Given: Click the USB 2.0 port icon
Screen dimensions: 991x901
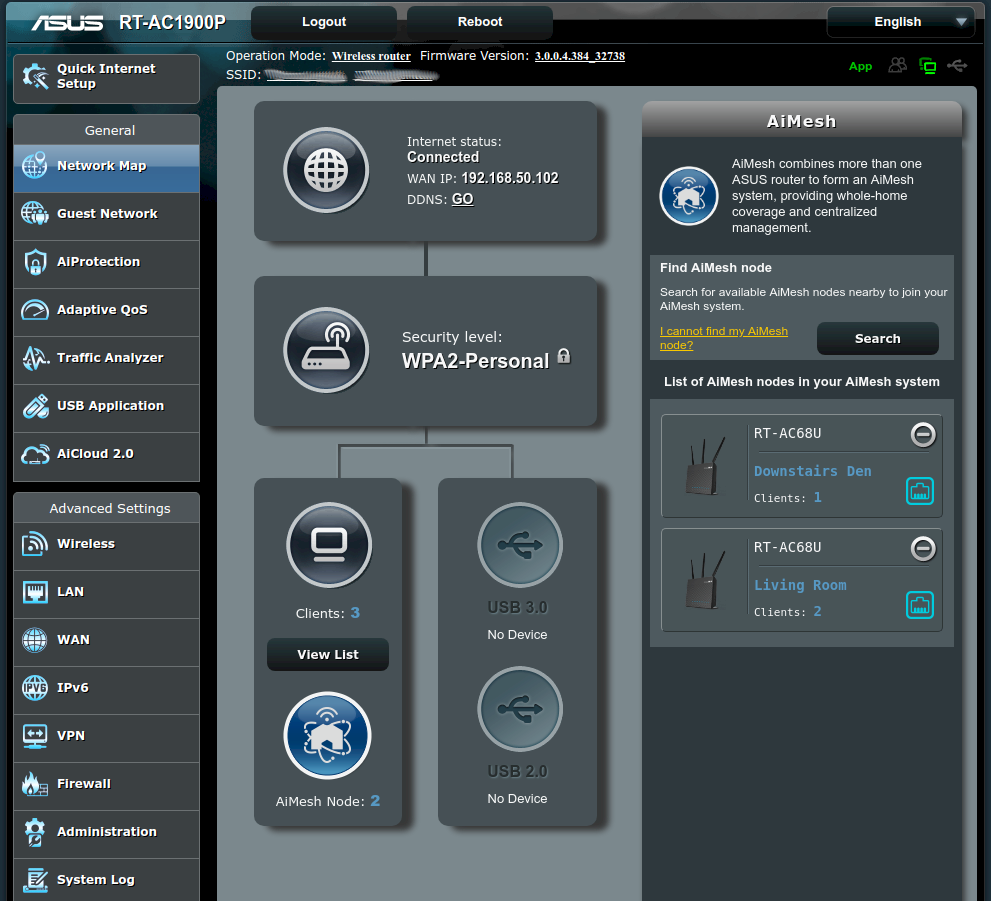Looking at the screenshot, I should click(520, 709).
